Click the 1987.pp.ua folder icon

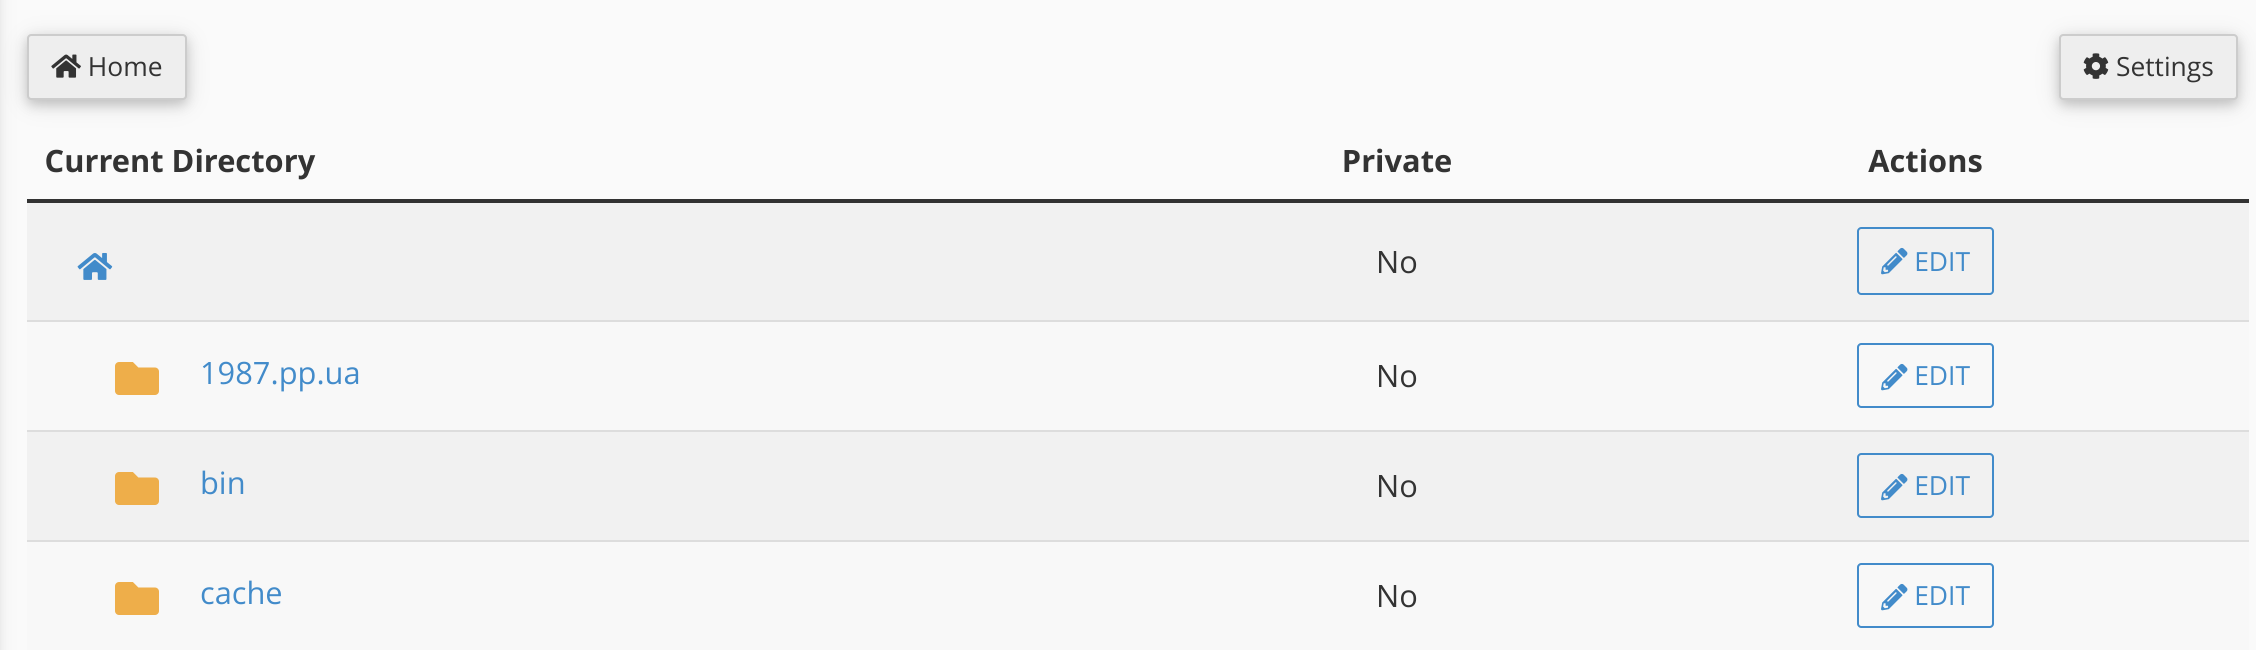tap(137, 378)
